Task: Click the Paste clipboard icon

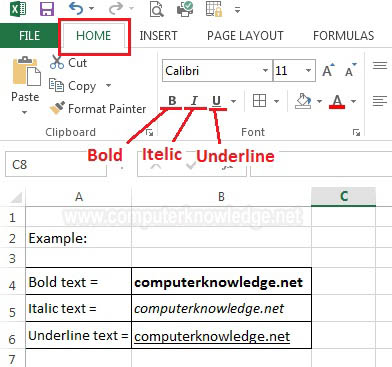Action: [x=26, y=71]
